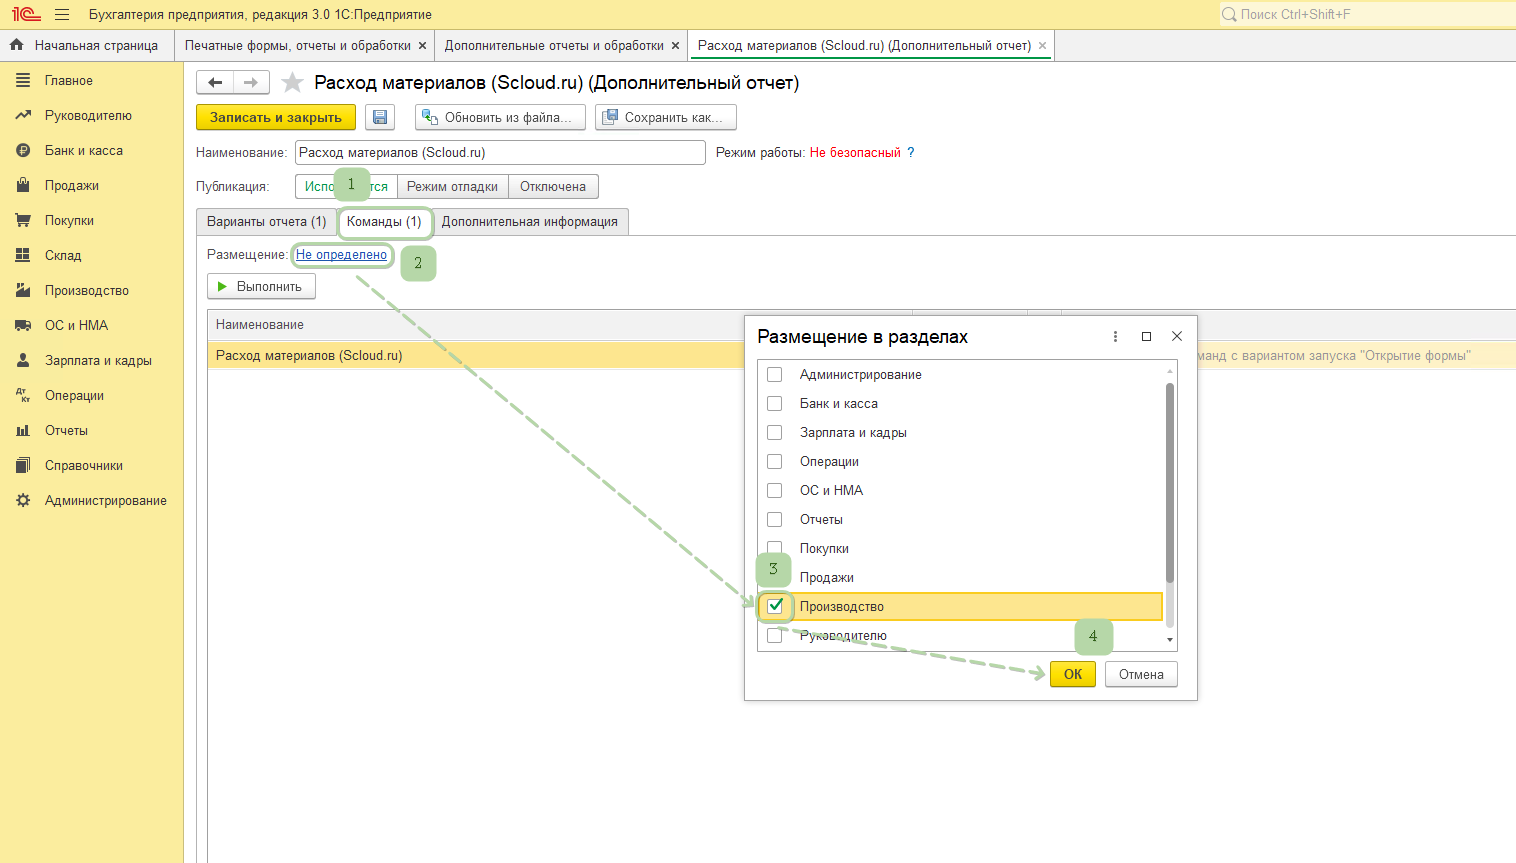Viewport: 1516px width, 863px height.
Task: Switch to Дополнительная информация tab
Action: point(530,221)
